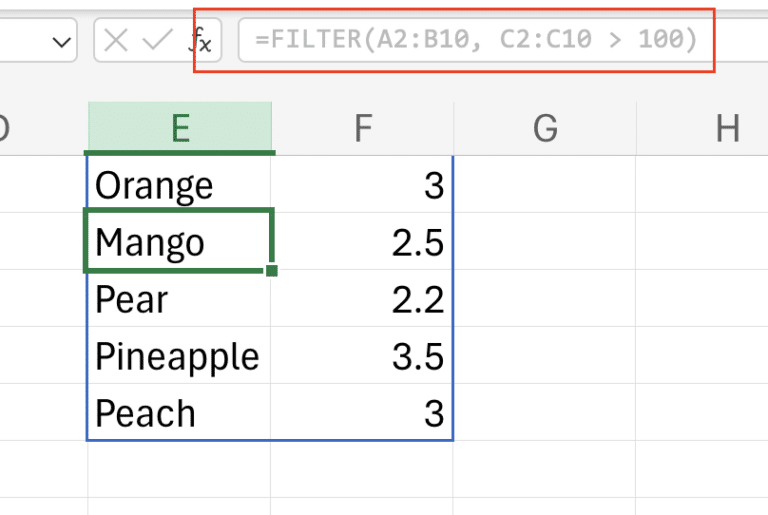
Task: Select the column G header
Action: (x=545, y=128)
